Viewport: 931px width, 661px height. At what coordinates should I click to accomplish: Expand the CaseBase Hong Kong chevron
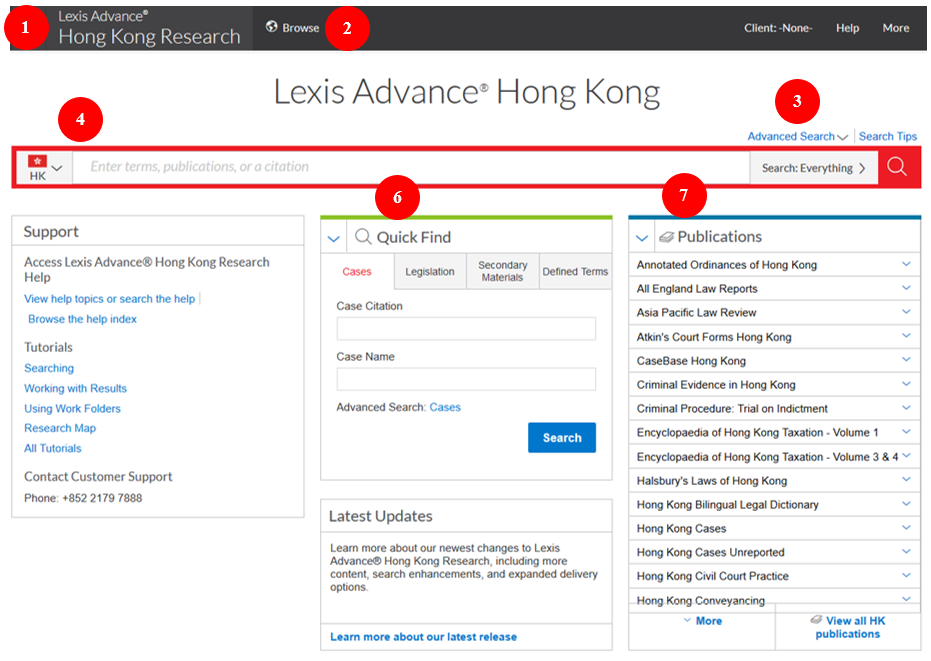click(x=906, y=360)
